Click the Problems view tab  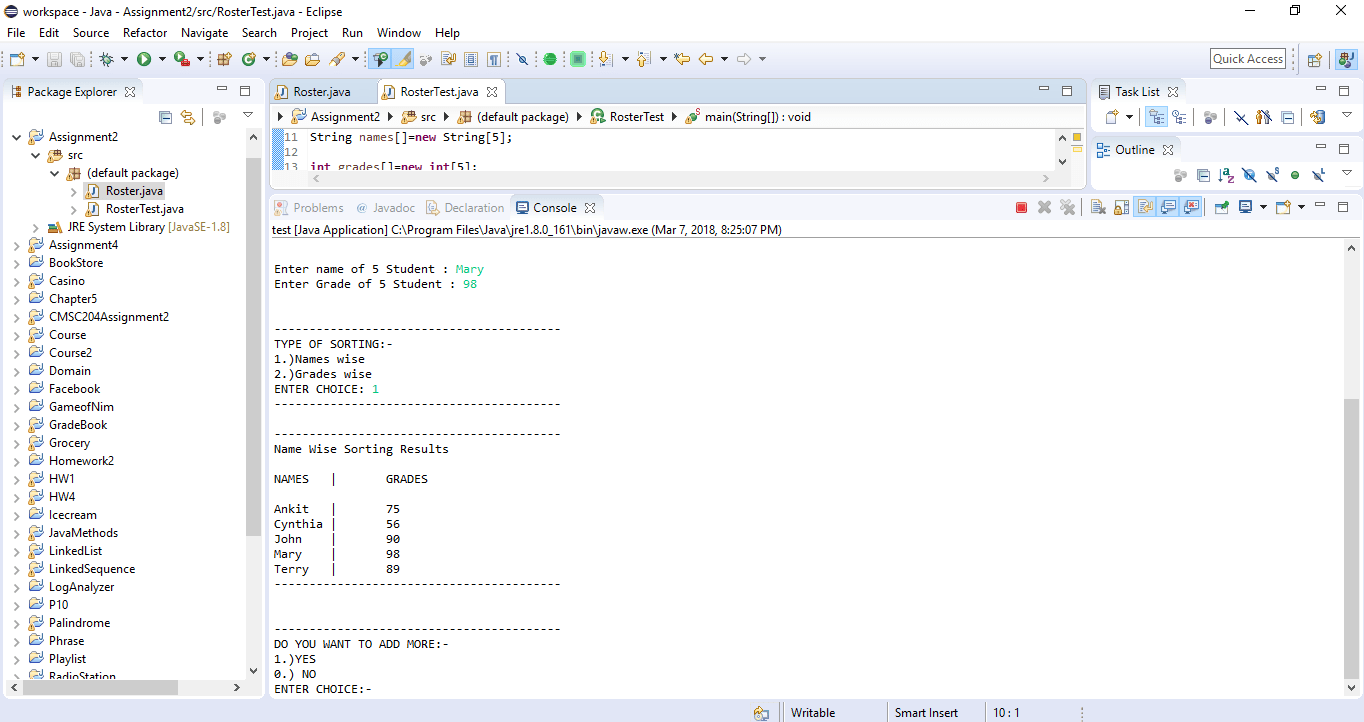[318, 208]
